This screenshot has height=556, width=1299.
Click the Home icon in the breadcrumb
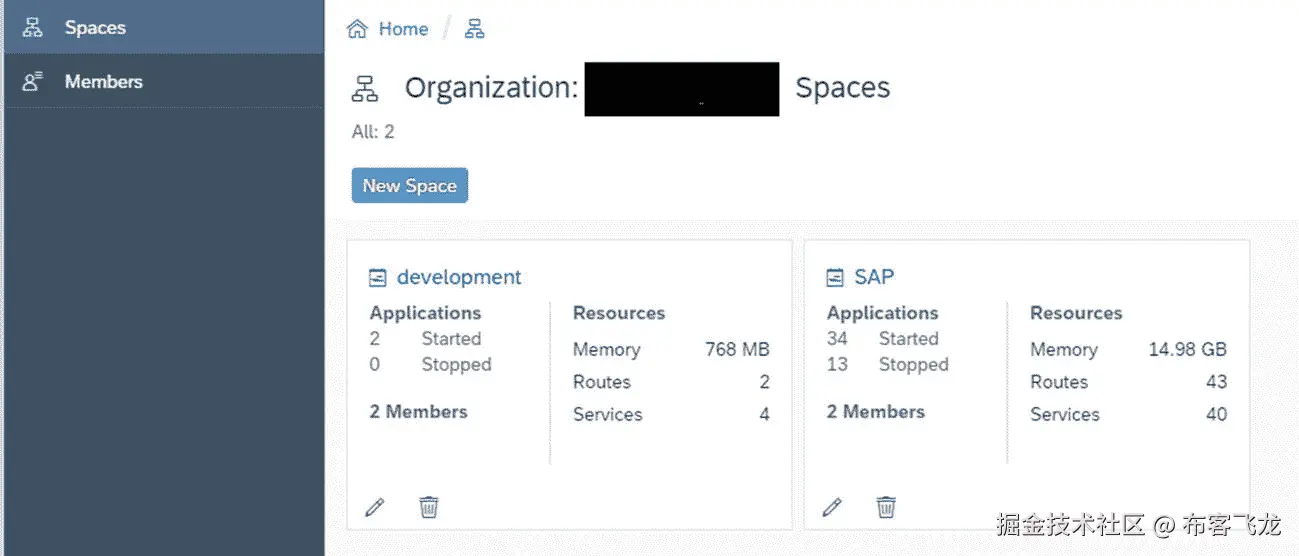click(x=357, y=29)
